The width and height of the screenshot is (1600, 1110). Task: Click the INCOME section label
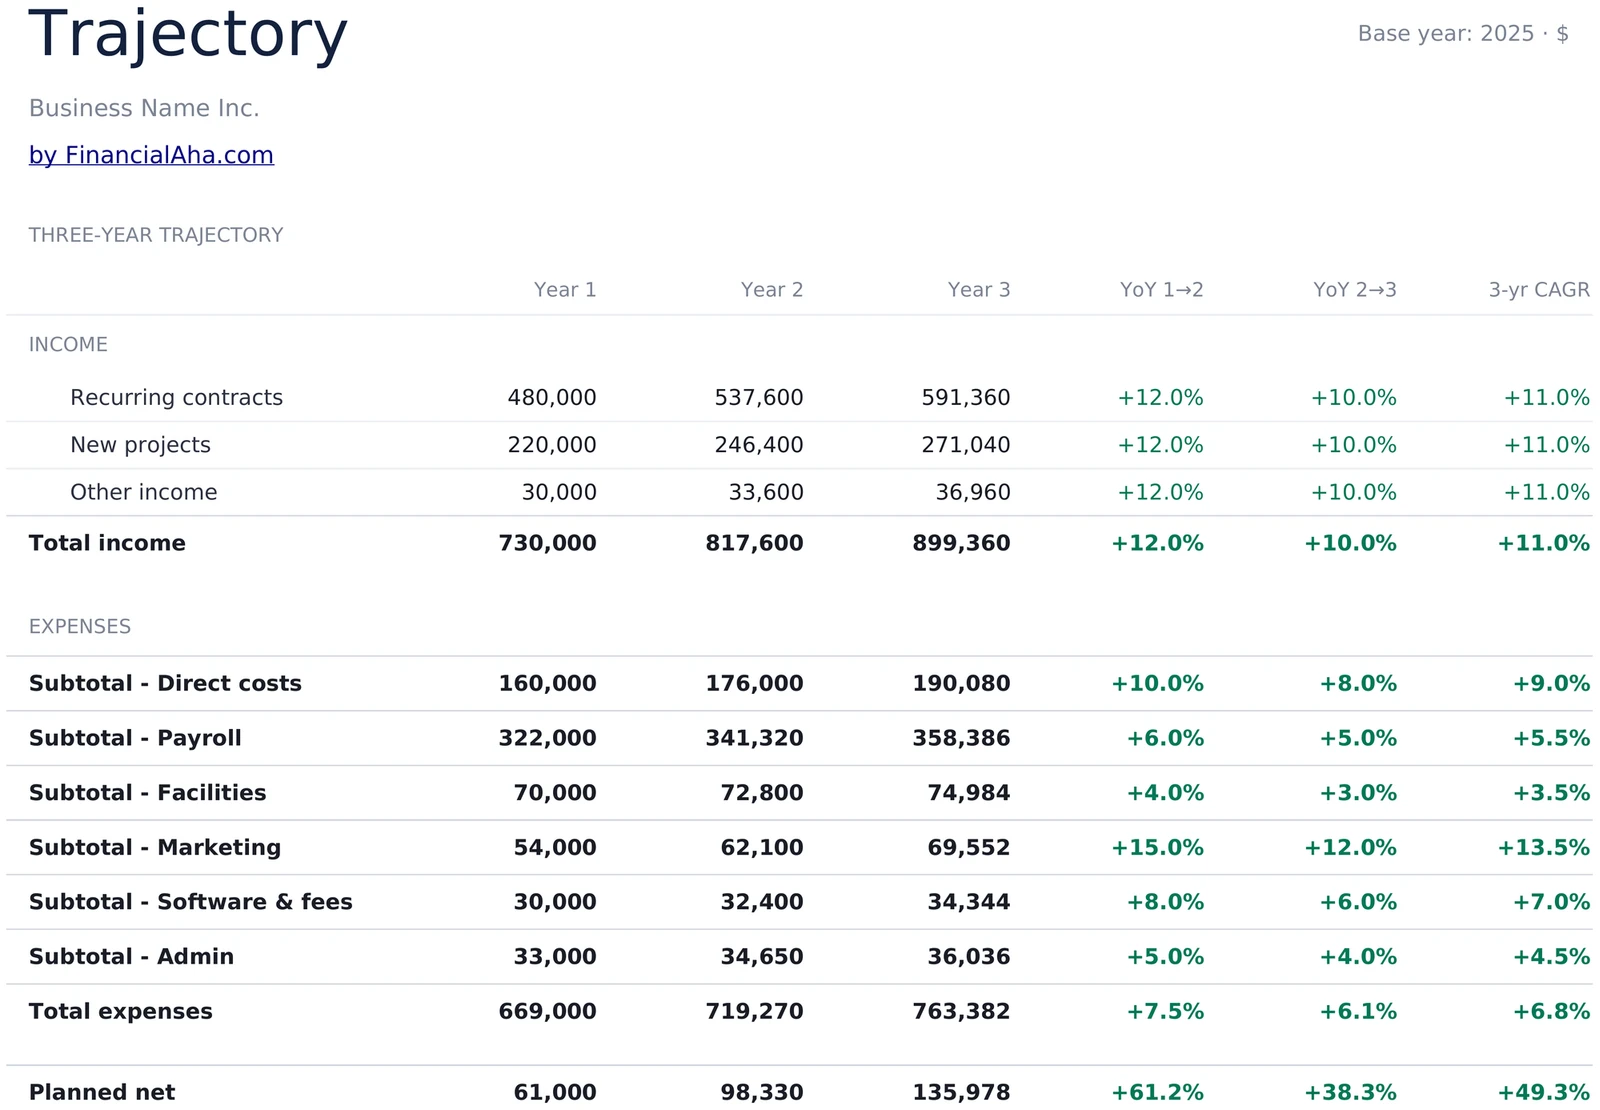pyautogui.click(x=68, y=344)
